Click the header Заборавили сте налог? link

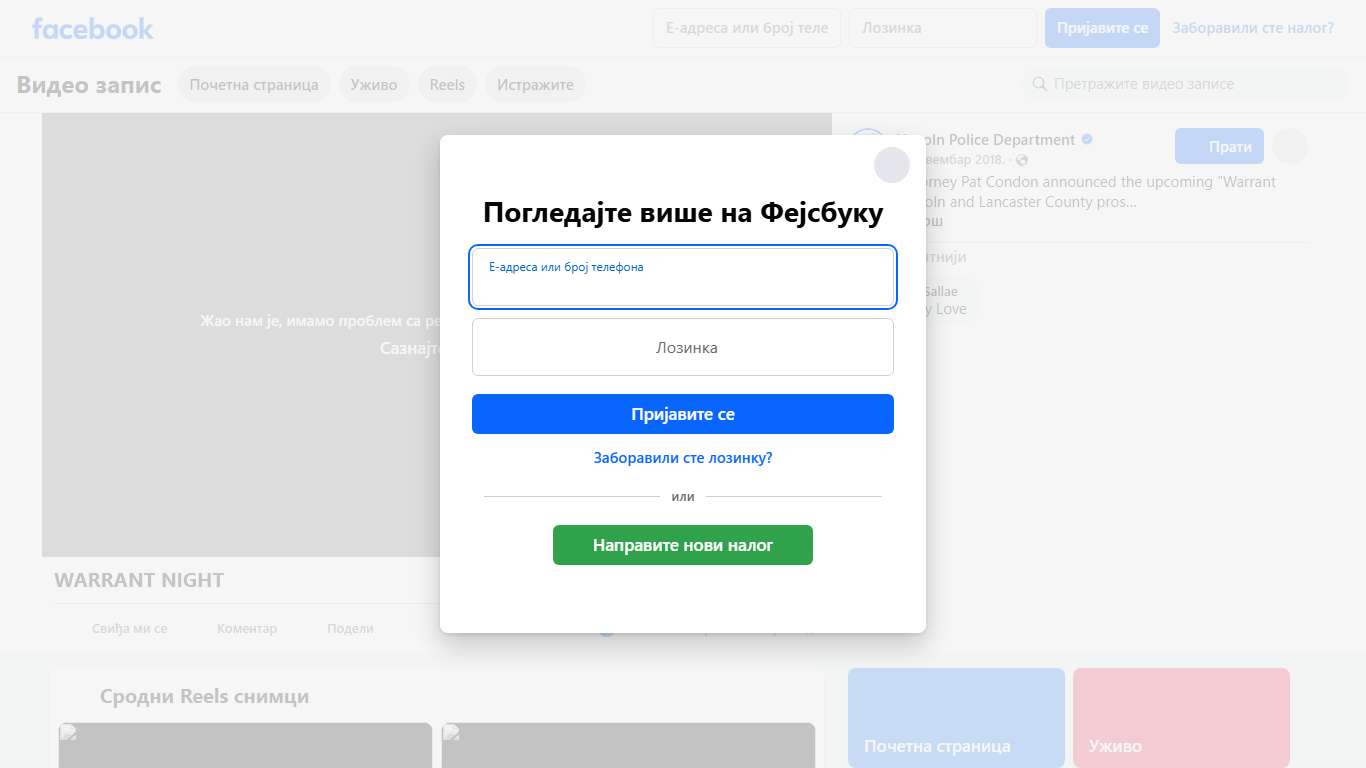1252,28
